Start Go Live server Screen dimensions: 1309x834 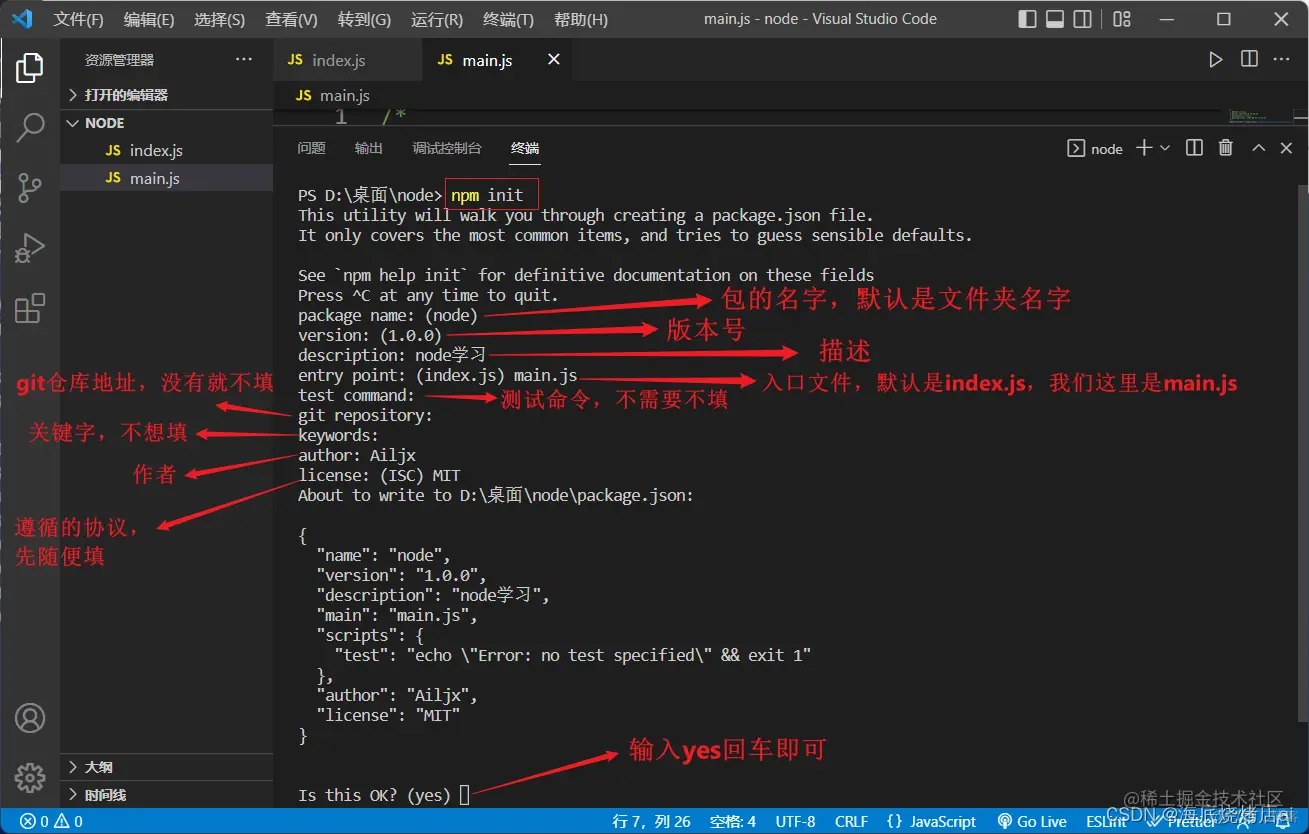pyautogui.click(x=1031, y=821)
